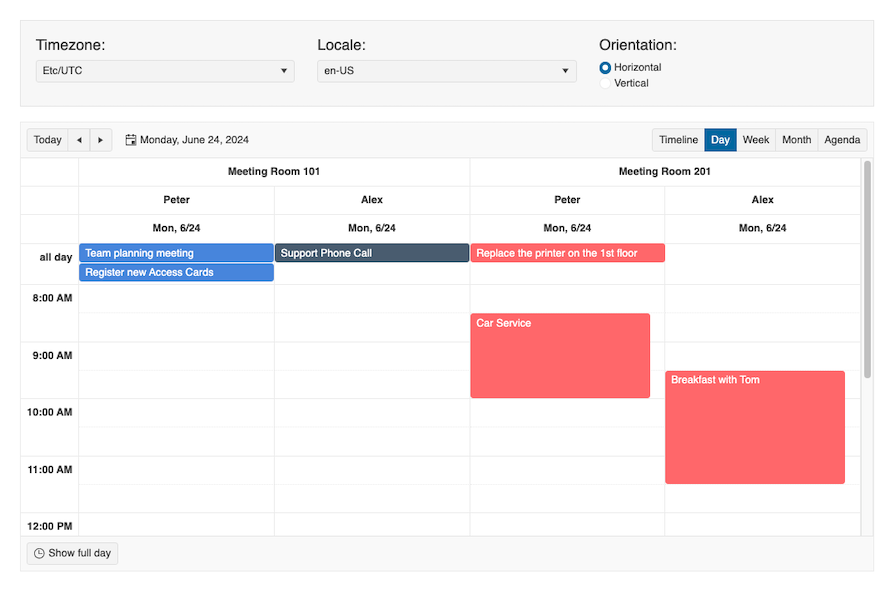
Task: Click the Support Phone Call appointment
Action: coord(371,253)
